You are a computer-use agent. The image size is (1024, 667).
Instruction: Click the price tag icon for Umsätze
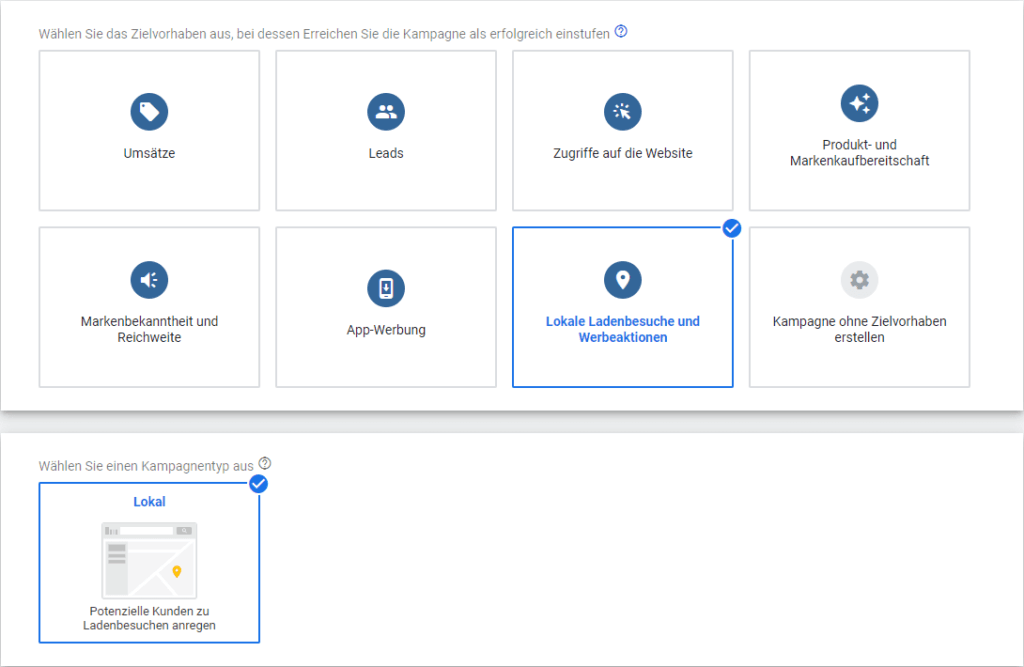[x=149, y=111]
